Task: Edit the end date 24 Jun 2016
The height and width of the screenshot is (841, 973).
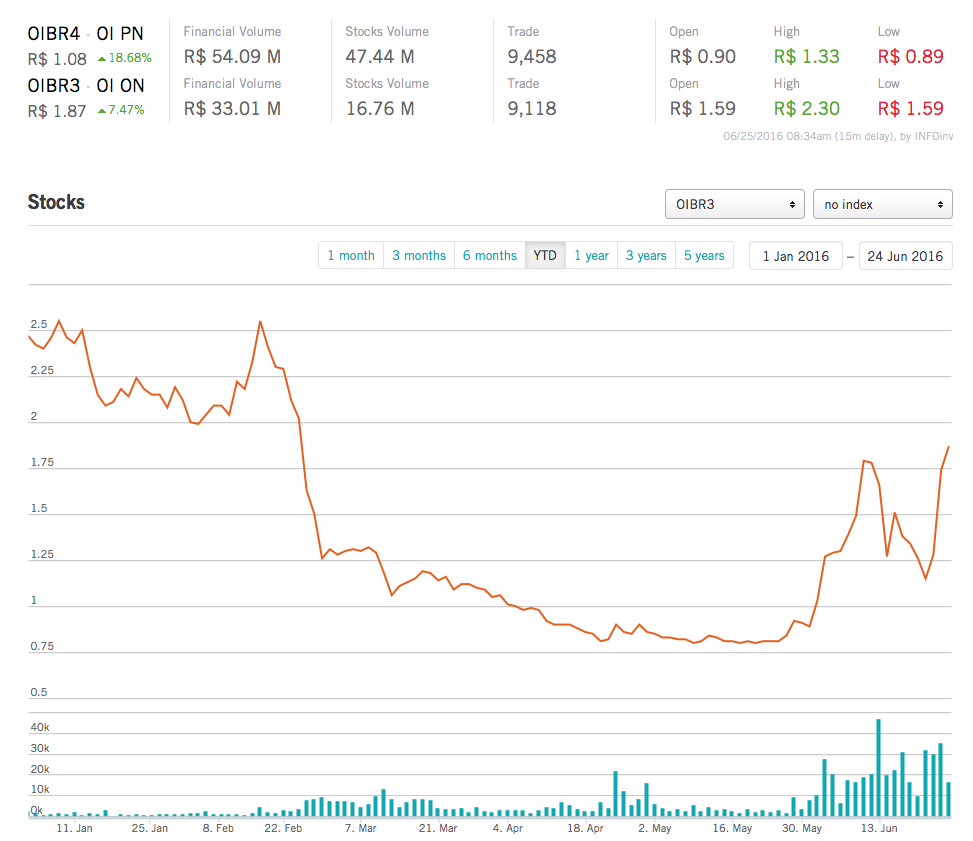Action: (905, 256)
